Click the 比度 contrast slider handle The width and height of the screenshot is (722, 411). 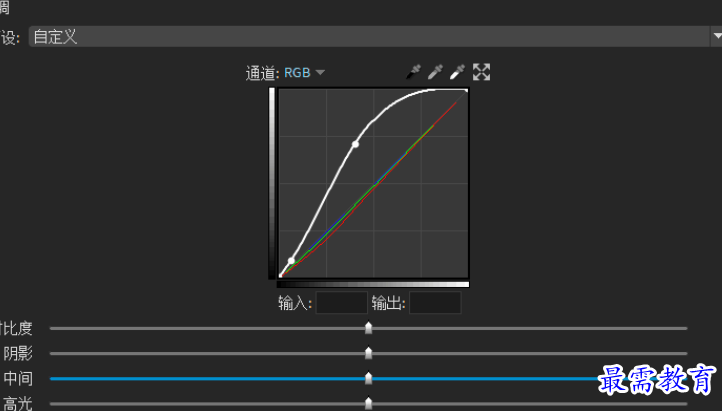[x=368, y=328]
